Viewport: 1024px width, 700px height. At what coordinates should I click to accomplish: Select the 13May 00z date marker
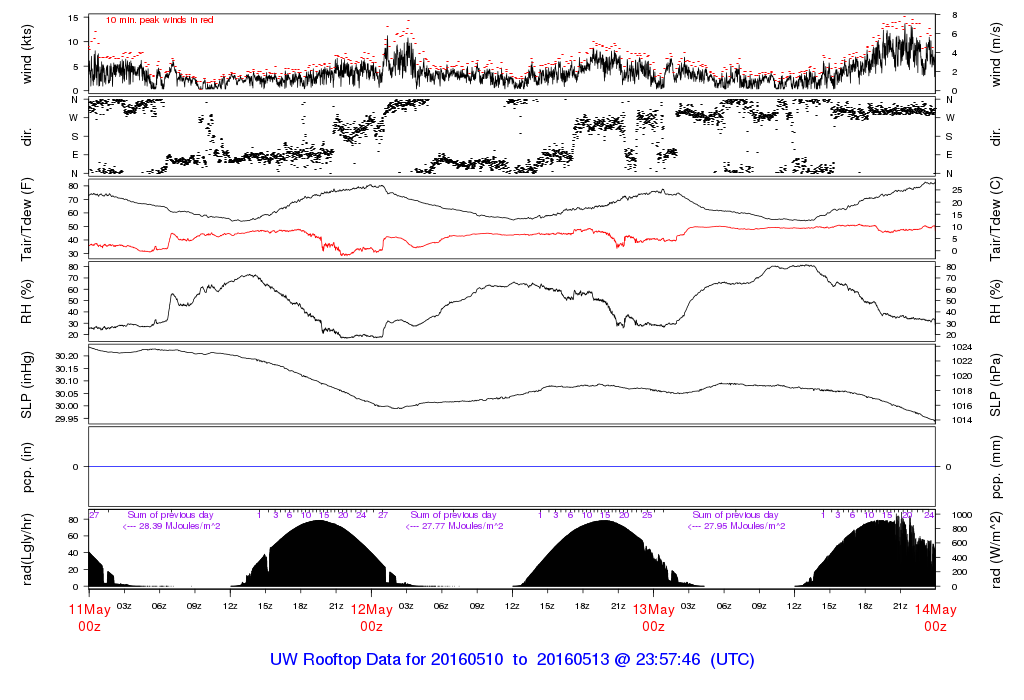point(653,618)
